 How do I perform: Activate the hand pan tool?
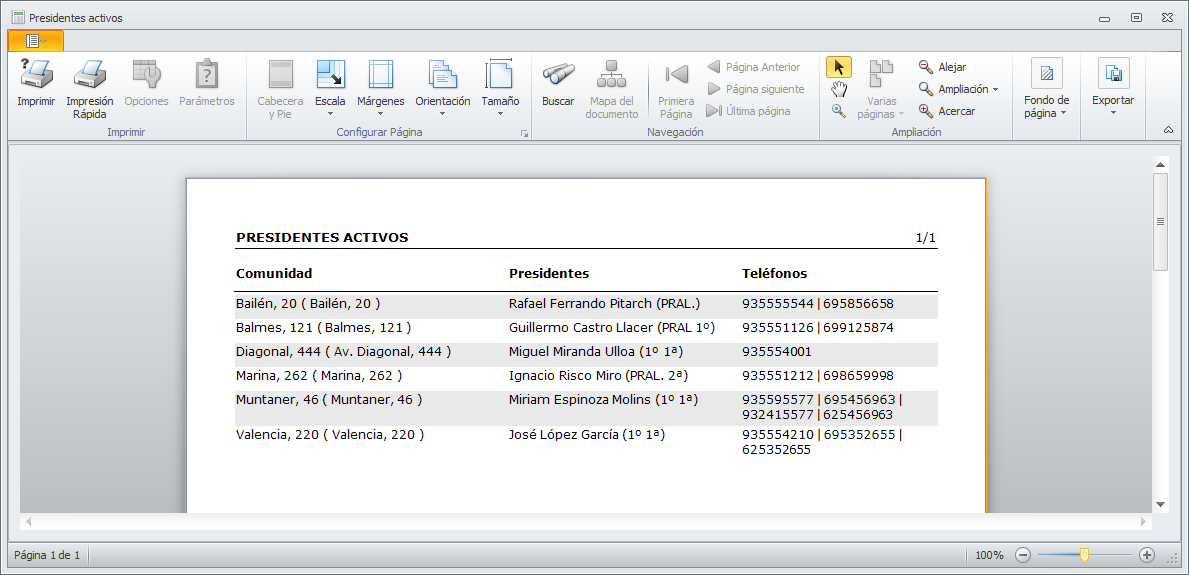(839, 89)
